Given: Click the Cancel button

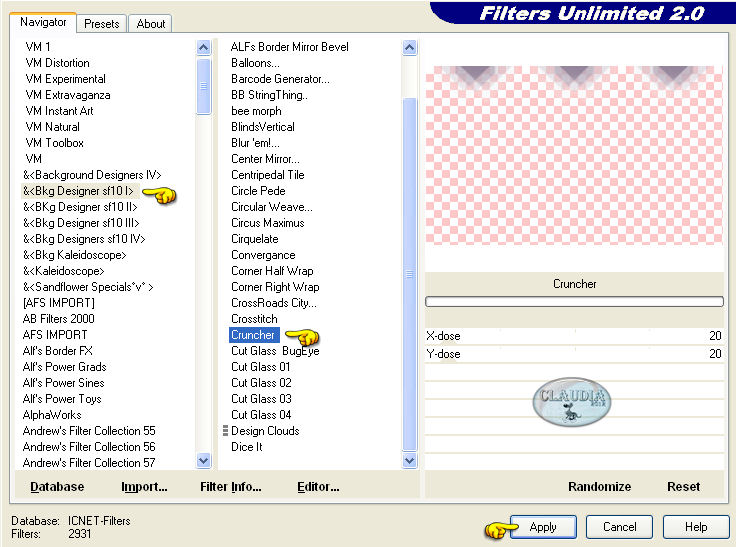Looking at the screenshot, I should pyautogui.click(x=619, y=527).
